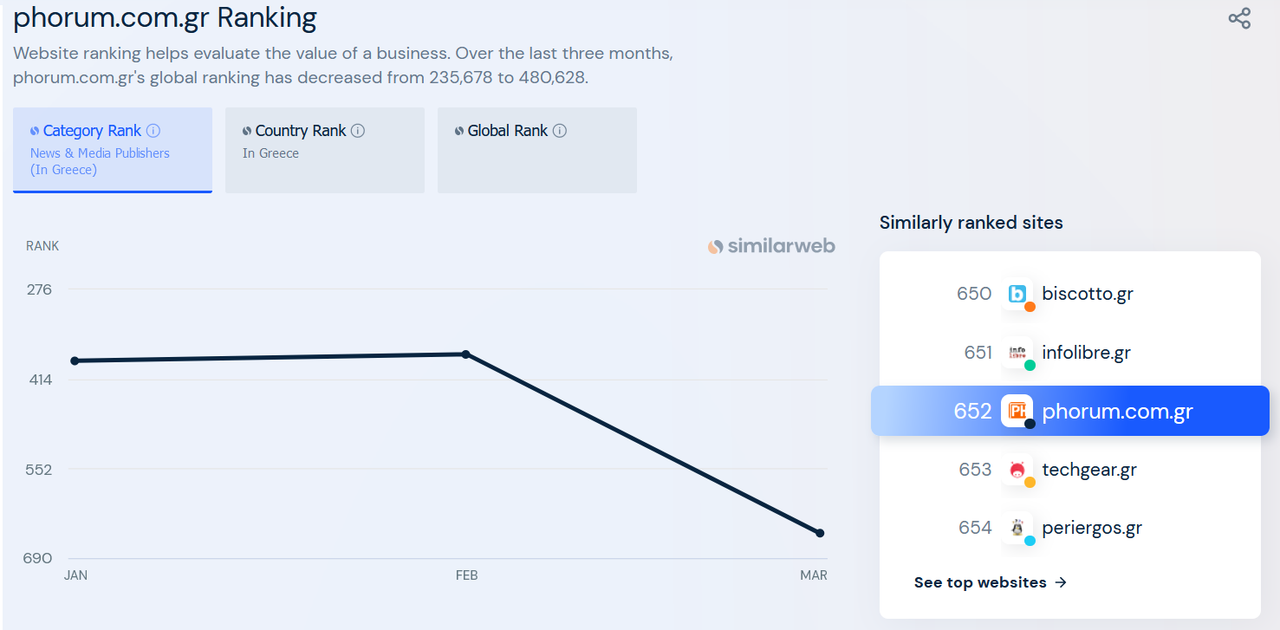1280x630 pixels.
Task: Open the periergos.gr site entry
Action: (1091, 528)
